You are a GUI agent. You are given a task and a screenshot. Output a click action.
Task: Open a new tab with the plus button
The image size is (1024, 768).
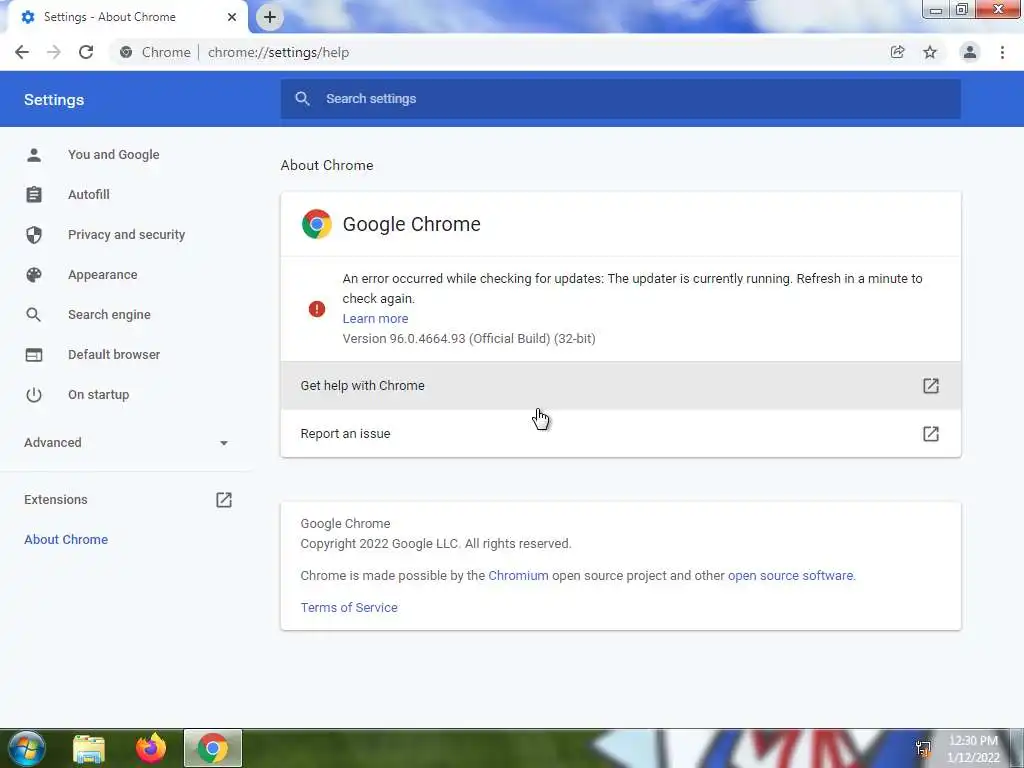(x=270, y=17)
